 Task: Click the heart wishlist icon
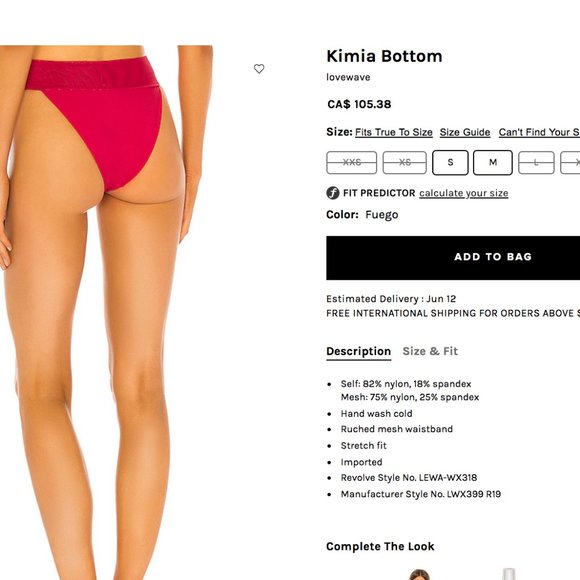pyautogui.click(x=259, y=68)
